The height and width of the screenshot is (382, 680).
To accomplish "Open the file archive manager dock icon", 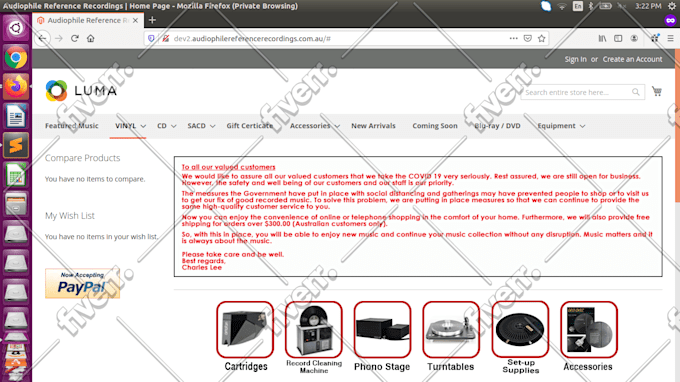I will [x=16, y=204].
